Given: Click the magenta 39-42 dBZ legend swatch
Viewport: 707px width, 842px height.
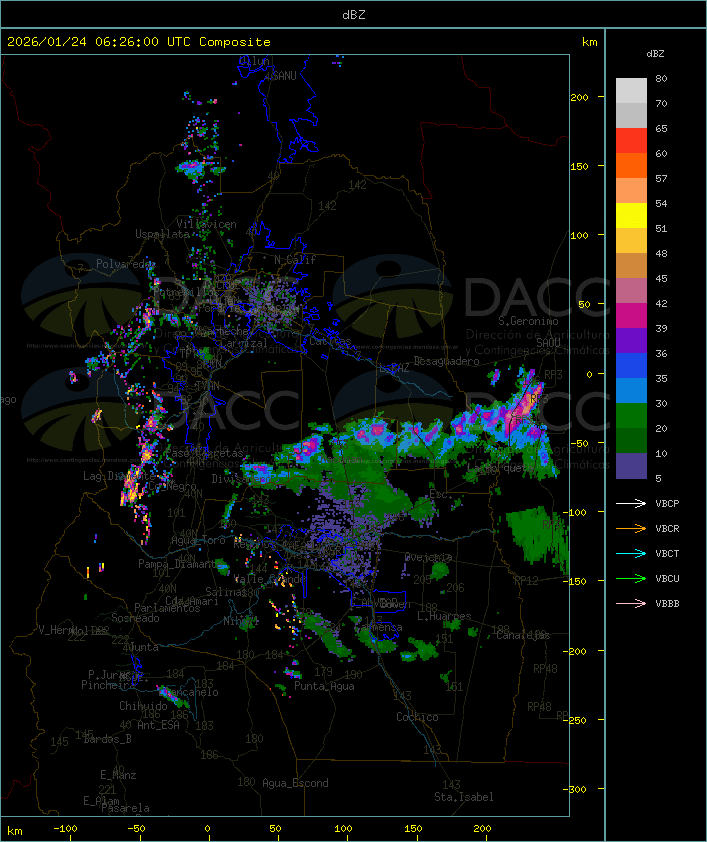Looking at the screenshot, I should pos(631,316).
